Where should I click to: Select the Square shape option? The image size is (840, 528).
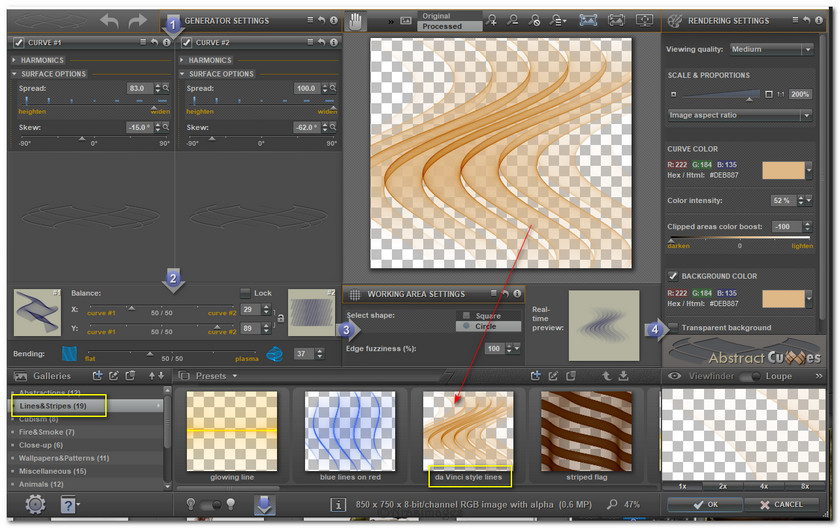click(x=488, y=315)
